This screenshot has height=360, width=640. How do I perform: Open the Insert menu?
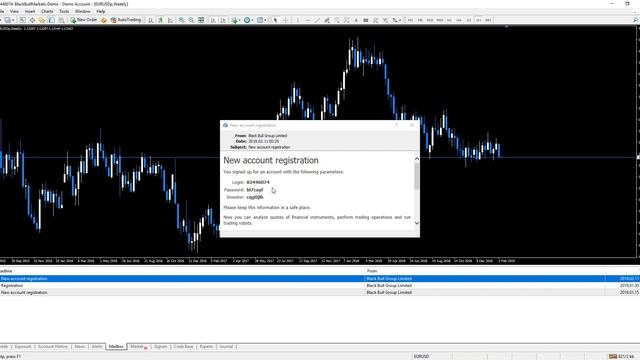(x=30, y=11)
